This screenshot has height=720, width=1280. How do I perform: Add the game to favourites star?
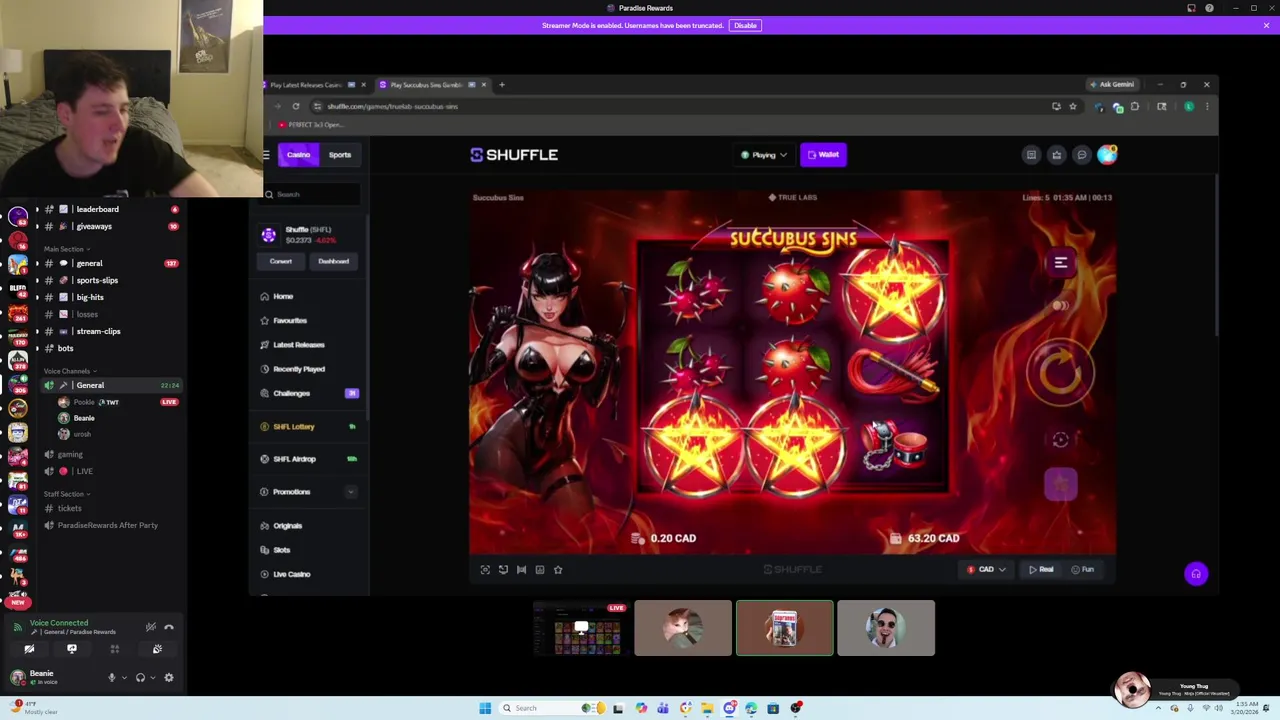click(x=558, y=570)
